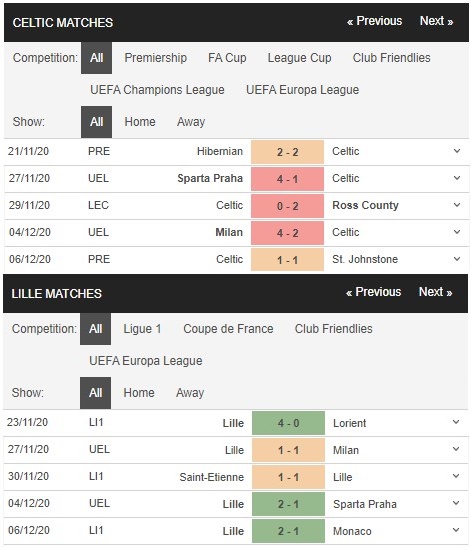Expand the Celtic vs Ross County chevron
This screenshot has height=547, width=471.
click(457, 205)
